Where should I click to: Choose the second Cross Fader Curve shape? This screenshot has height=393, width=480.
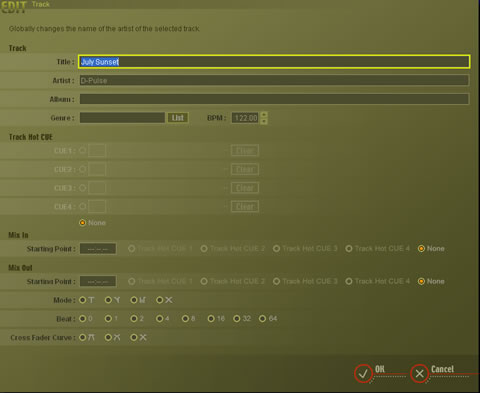(x=108, y=337)
